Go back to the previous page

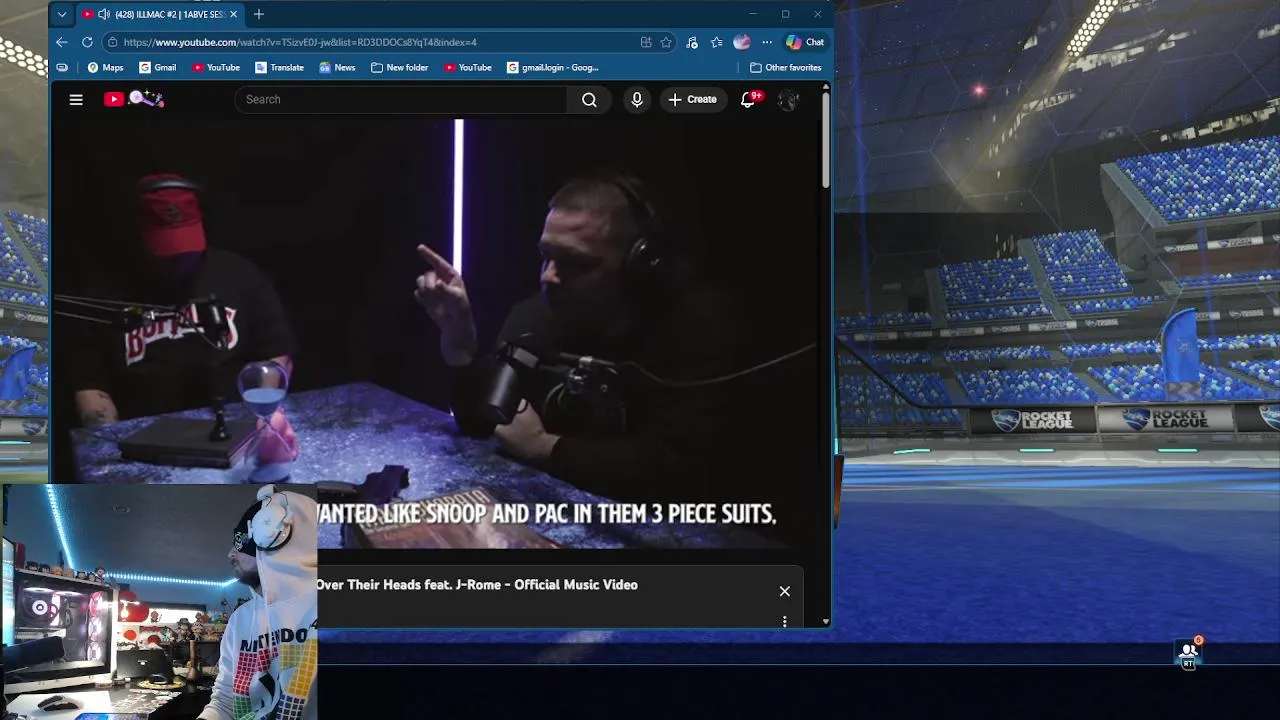coord(62,42)
